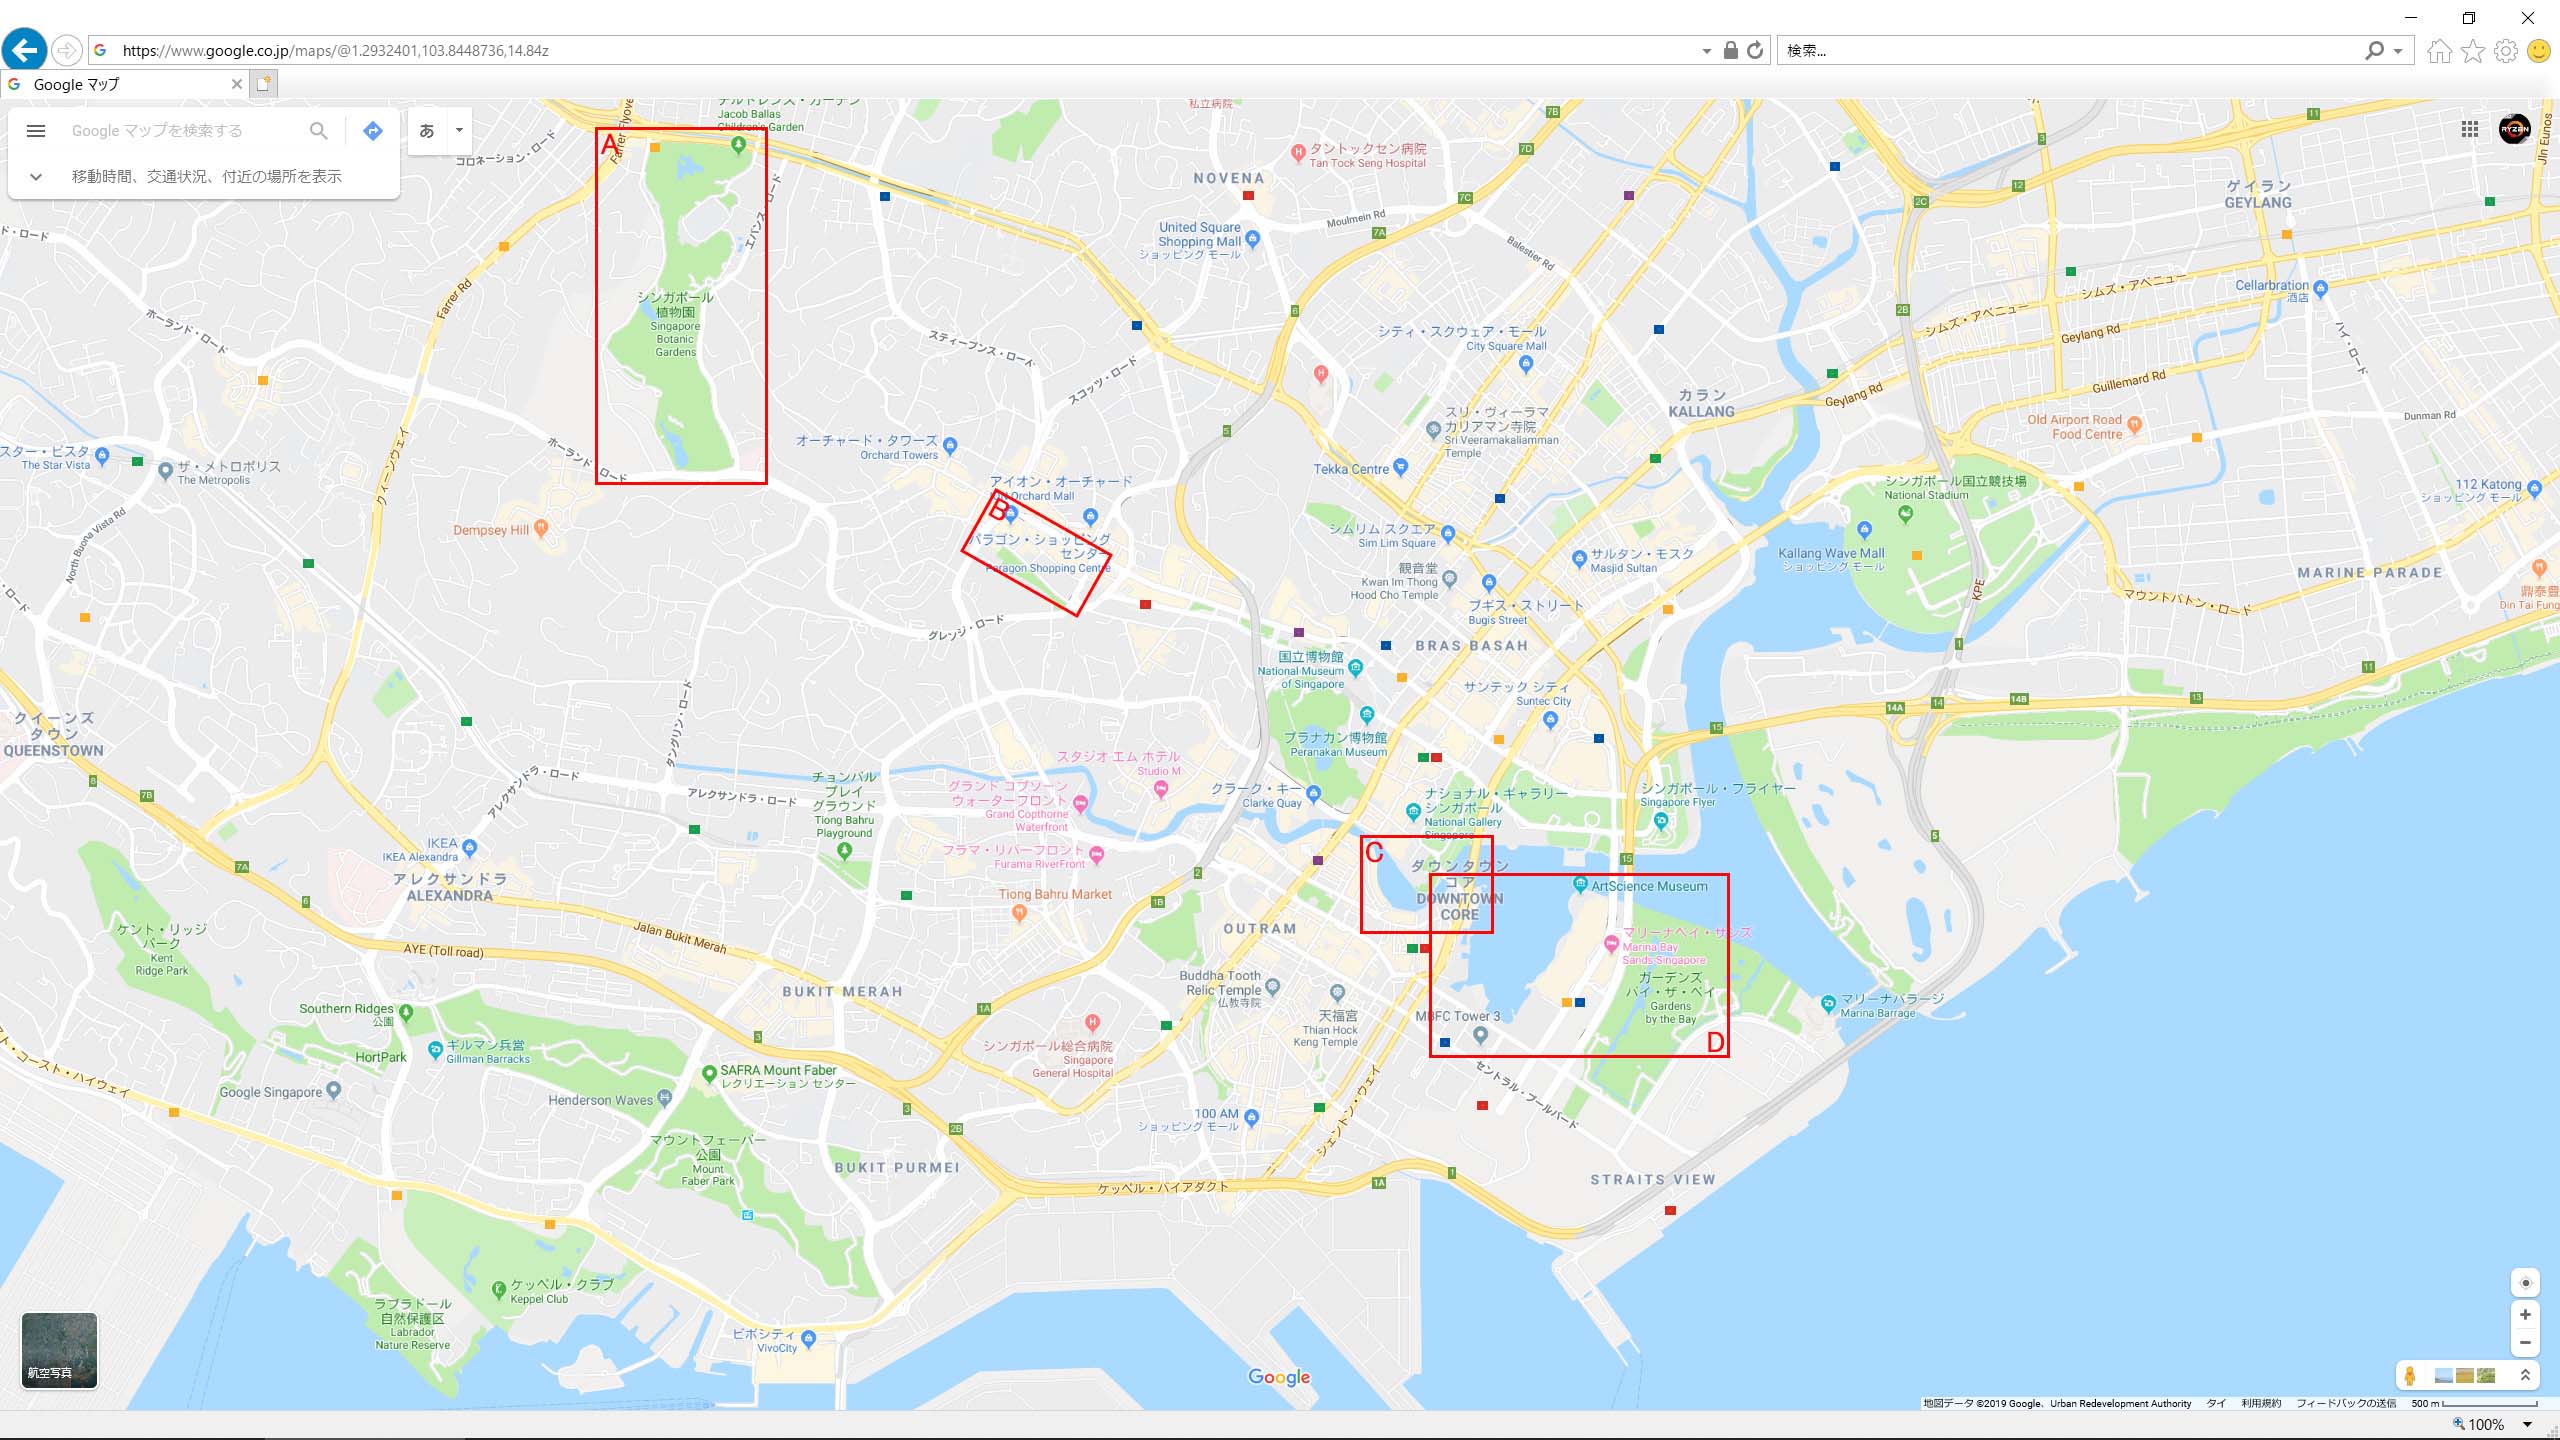The height and width of the screenshot is (1440, 2560).
Task: Click the smiley feedback icon
Action: [x=2539, y=50]
